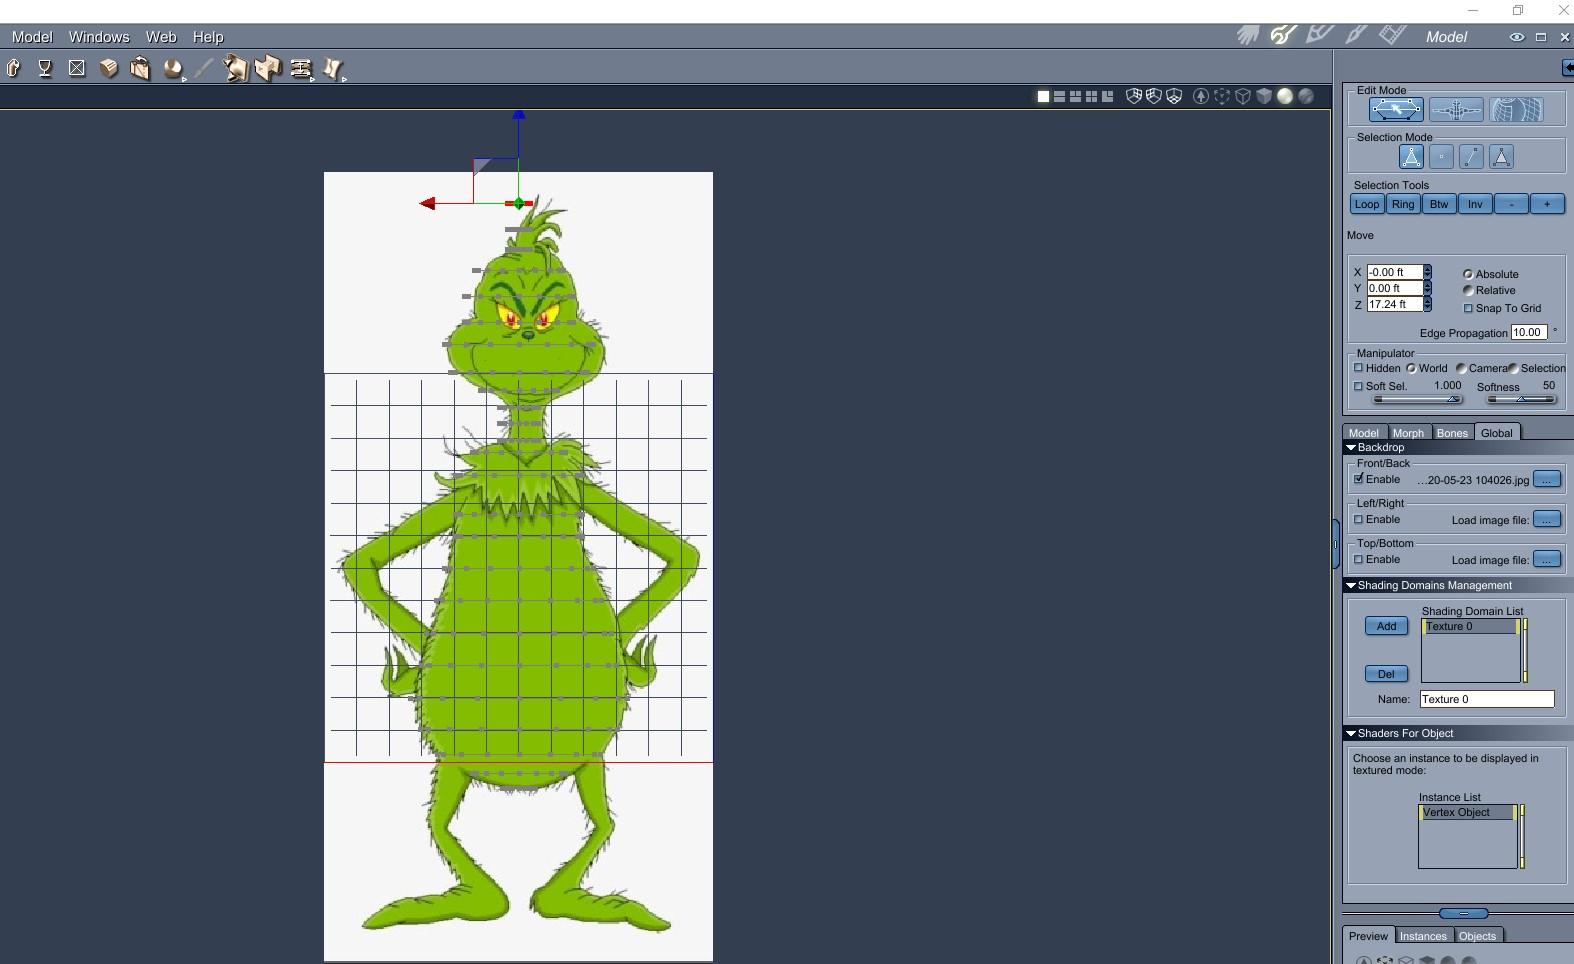
Task: Pick the goblet-shaped lathe tool
Action: pyautogui.click(x=45, y=68)
